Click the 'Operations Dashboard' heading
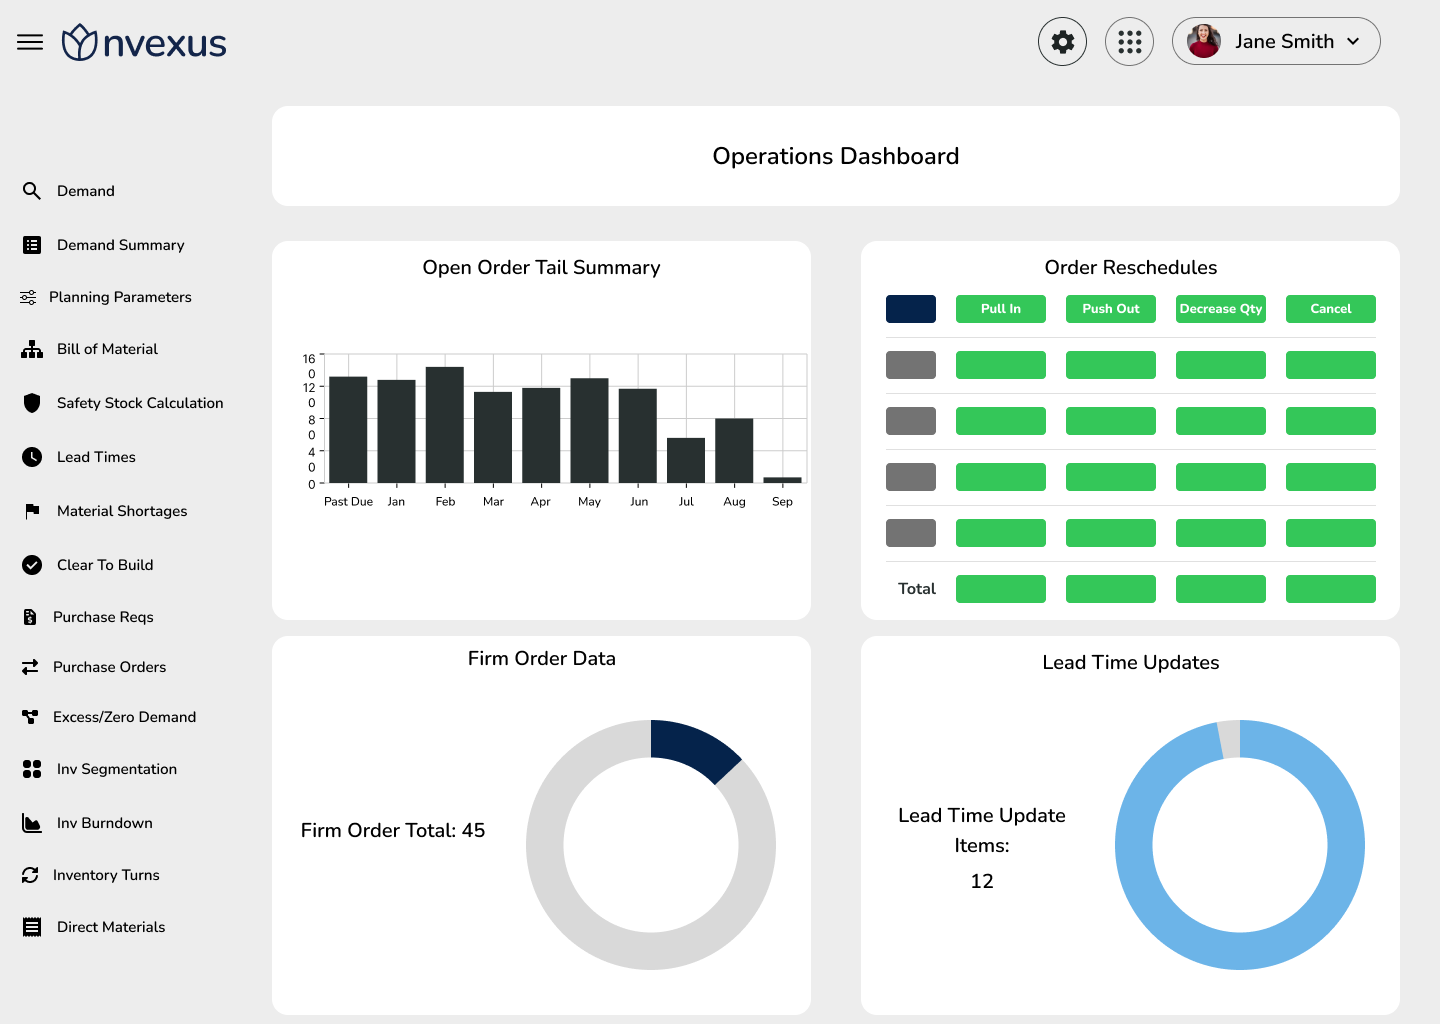Screen dimensions: 1440x1024 click(836, 156)
